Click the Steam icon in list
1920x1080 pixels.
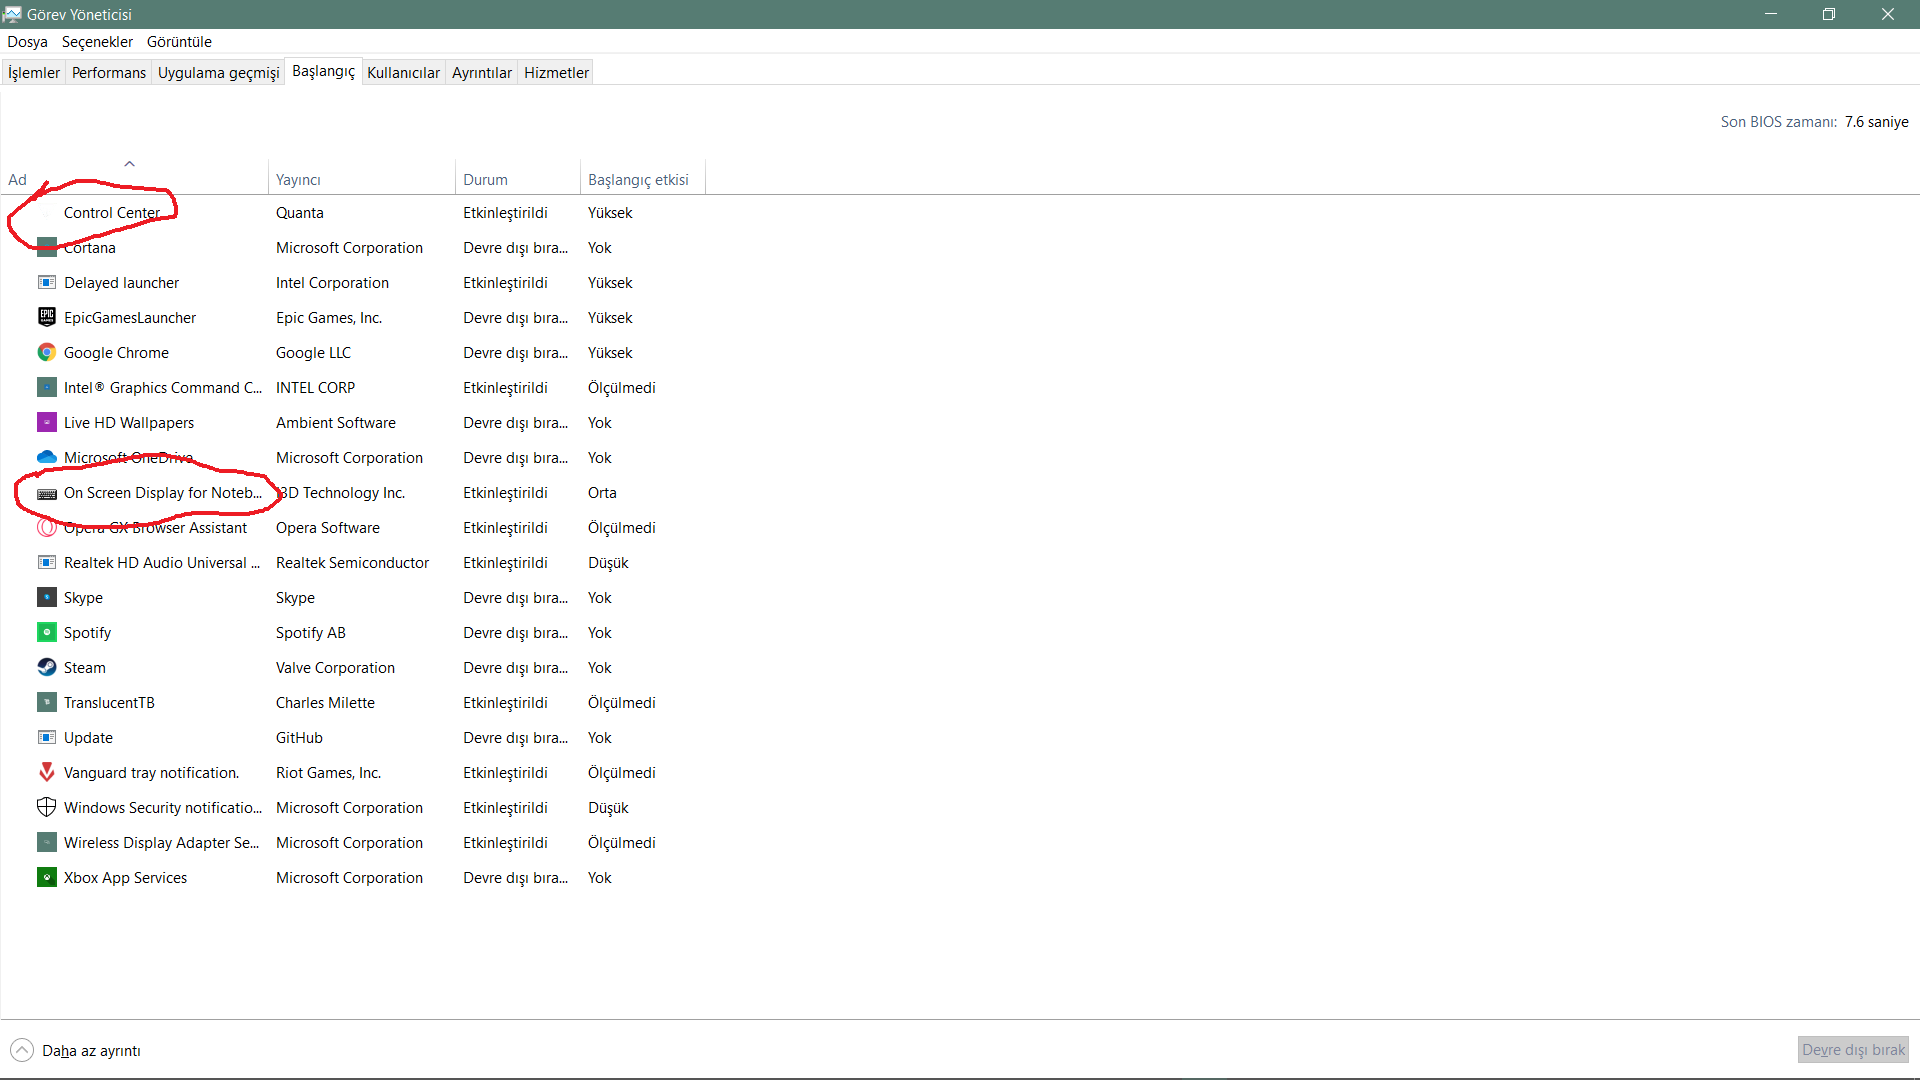click(46, 667)
